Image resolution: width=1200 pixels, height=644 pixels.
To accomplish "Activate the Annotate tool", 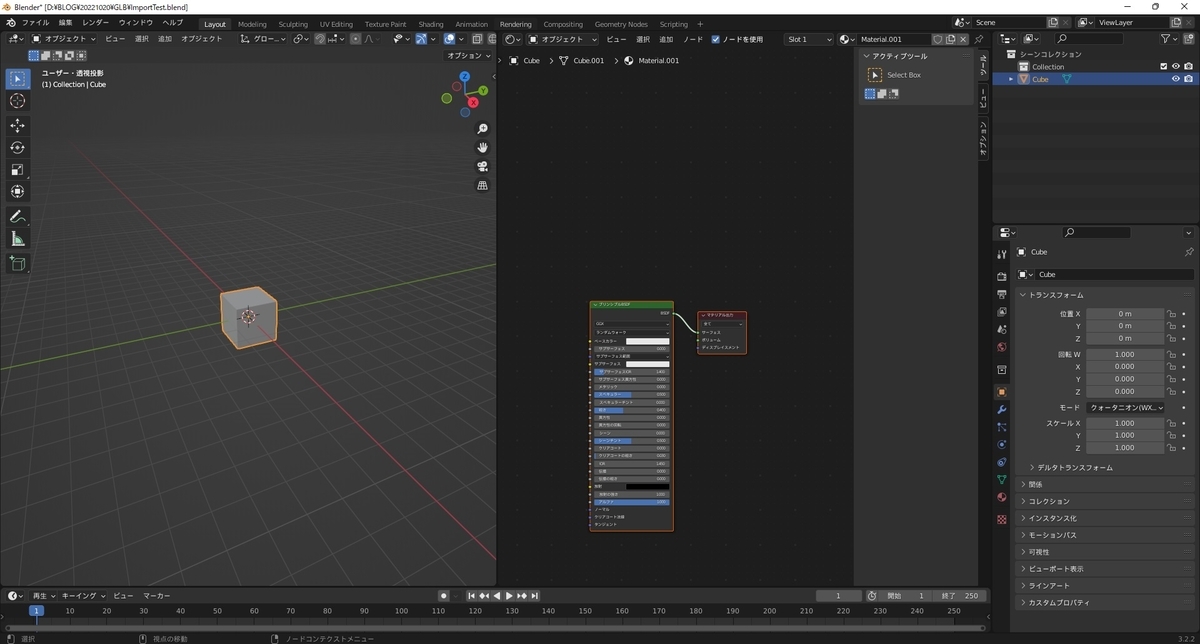I will (17, 217).
